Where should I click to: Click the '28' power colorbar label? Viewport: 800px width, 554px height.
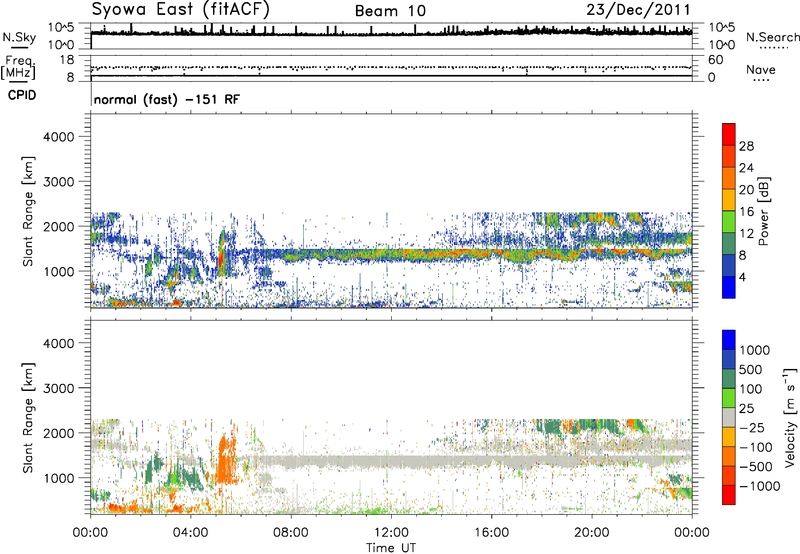pyautogui.click(x=746, y=146)
